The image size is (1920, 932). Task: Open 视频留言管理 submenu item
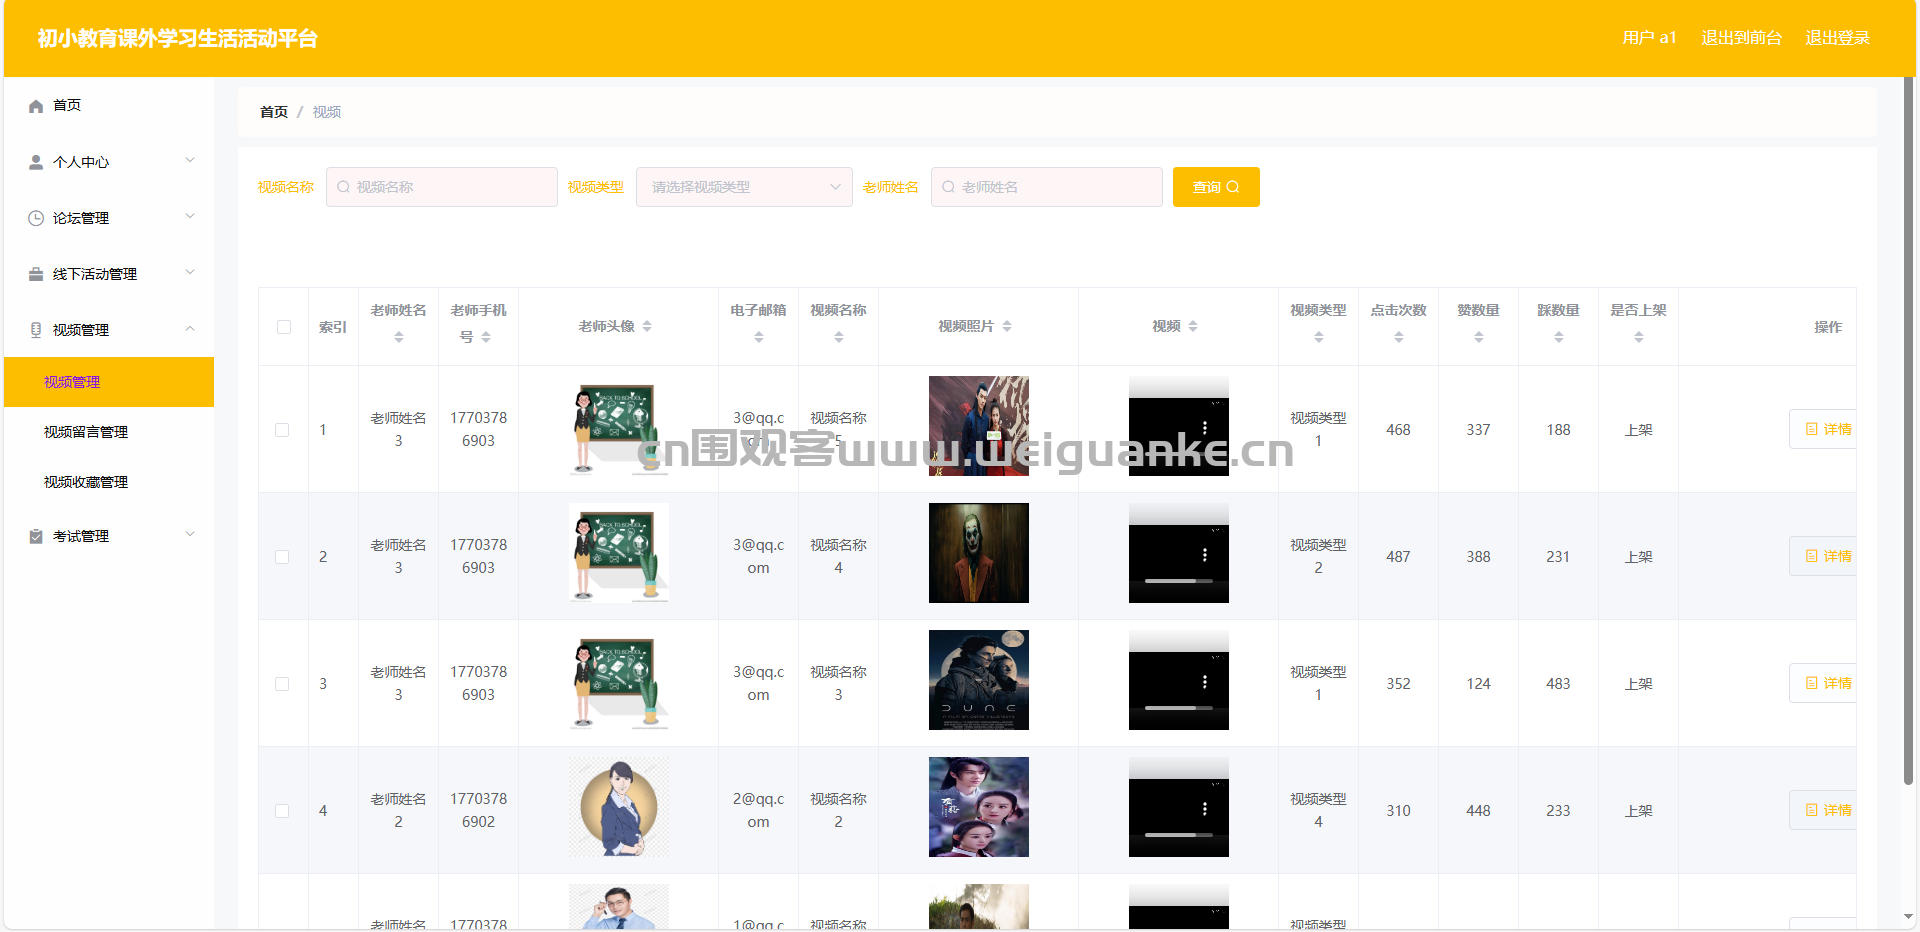coord(109,432)
